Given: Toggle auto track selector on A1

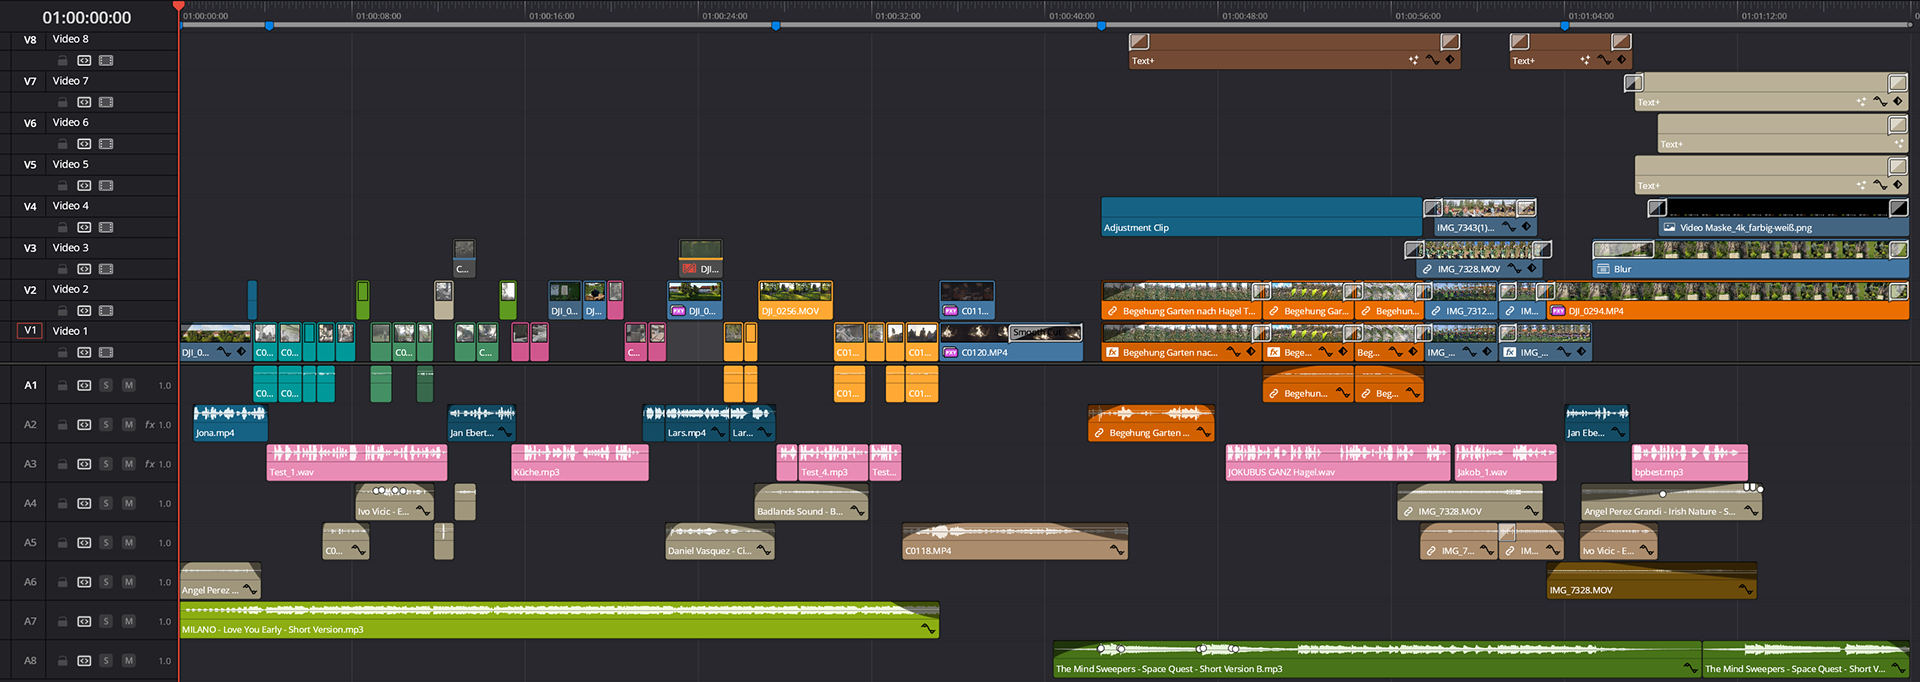Looking at the screenshot, I should [84, 385].
